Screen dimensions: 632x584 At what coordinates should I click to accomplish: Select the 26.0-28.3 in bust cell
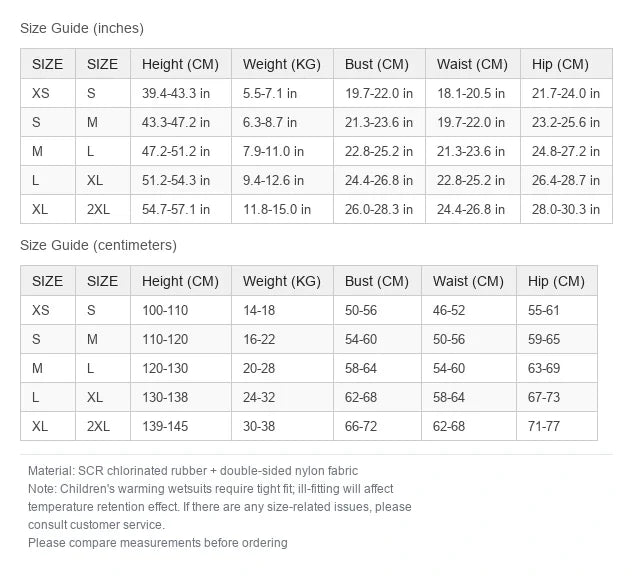coord(379,209)
